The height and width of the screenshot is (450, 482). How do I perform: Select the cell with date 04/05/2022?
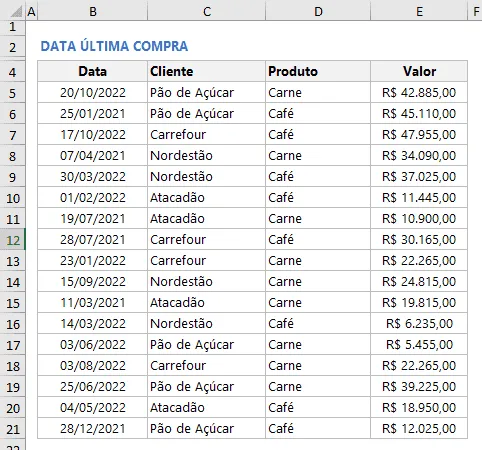92,407
